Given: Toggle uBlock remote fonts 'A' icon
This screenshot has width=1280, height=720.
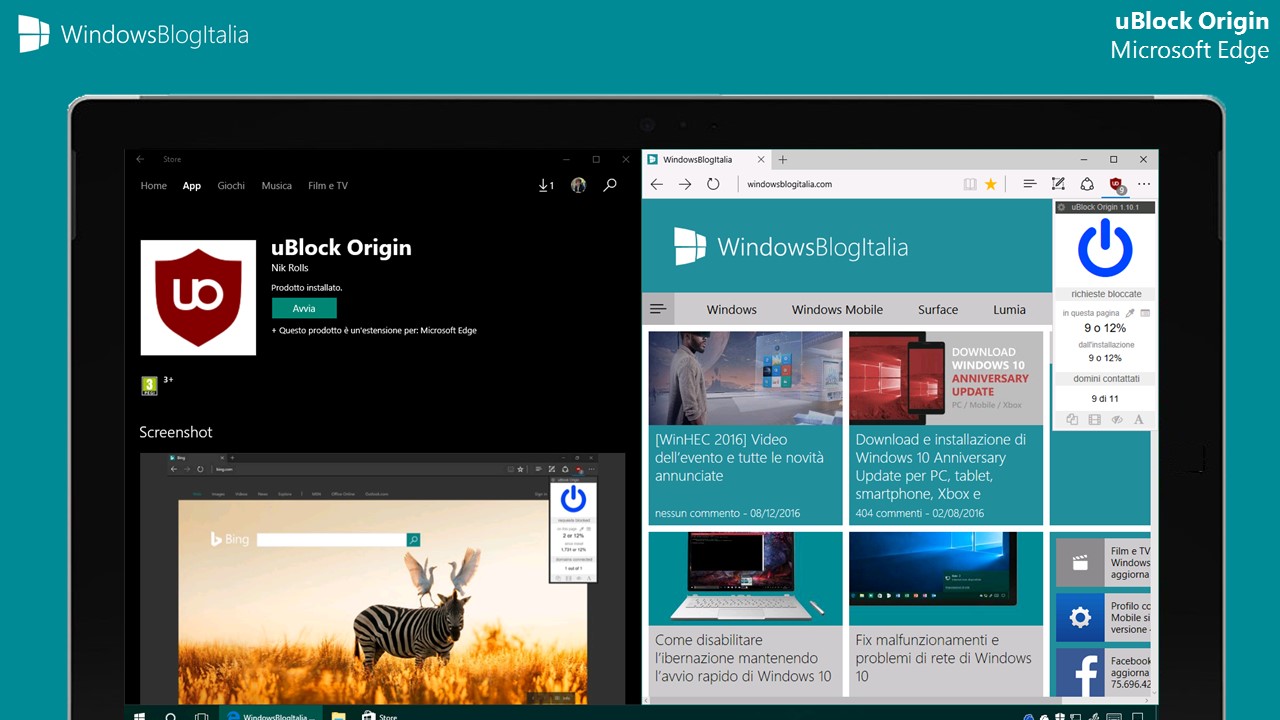Looking at the screenshot, I should point(1139,420).
